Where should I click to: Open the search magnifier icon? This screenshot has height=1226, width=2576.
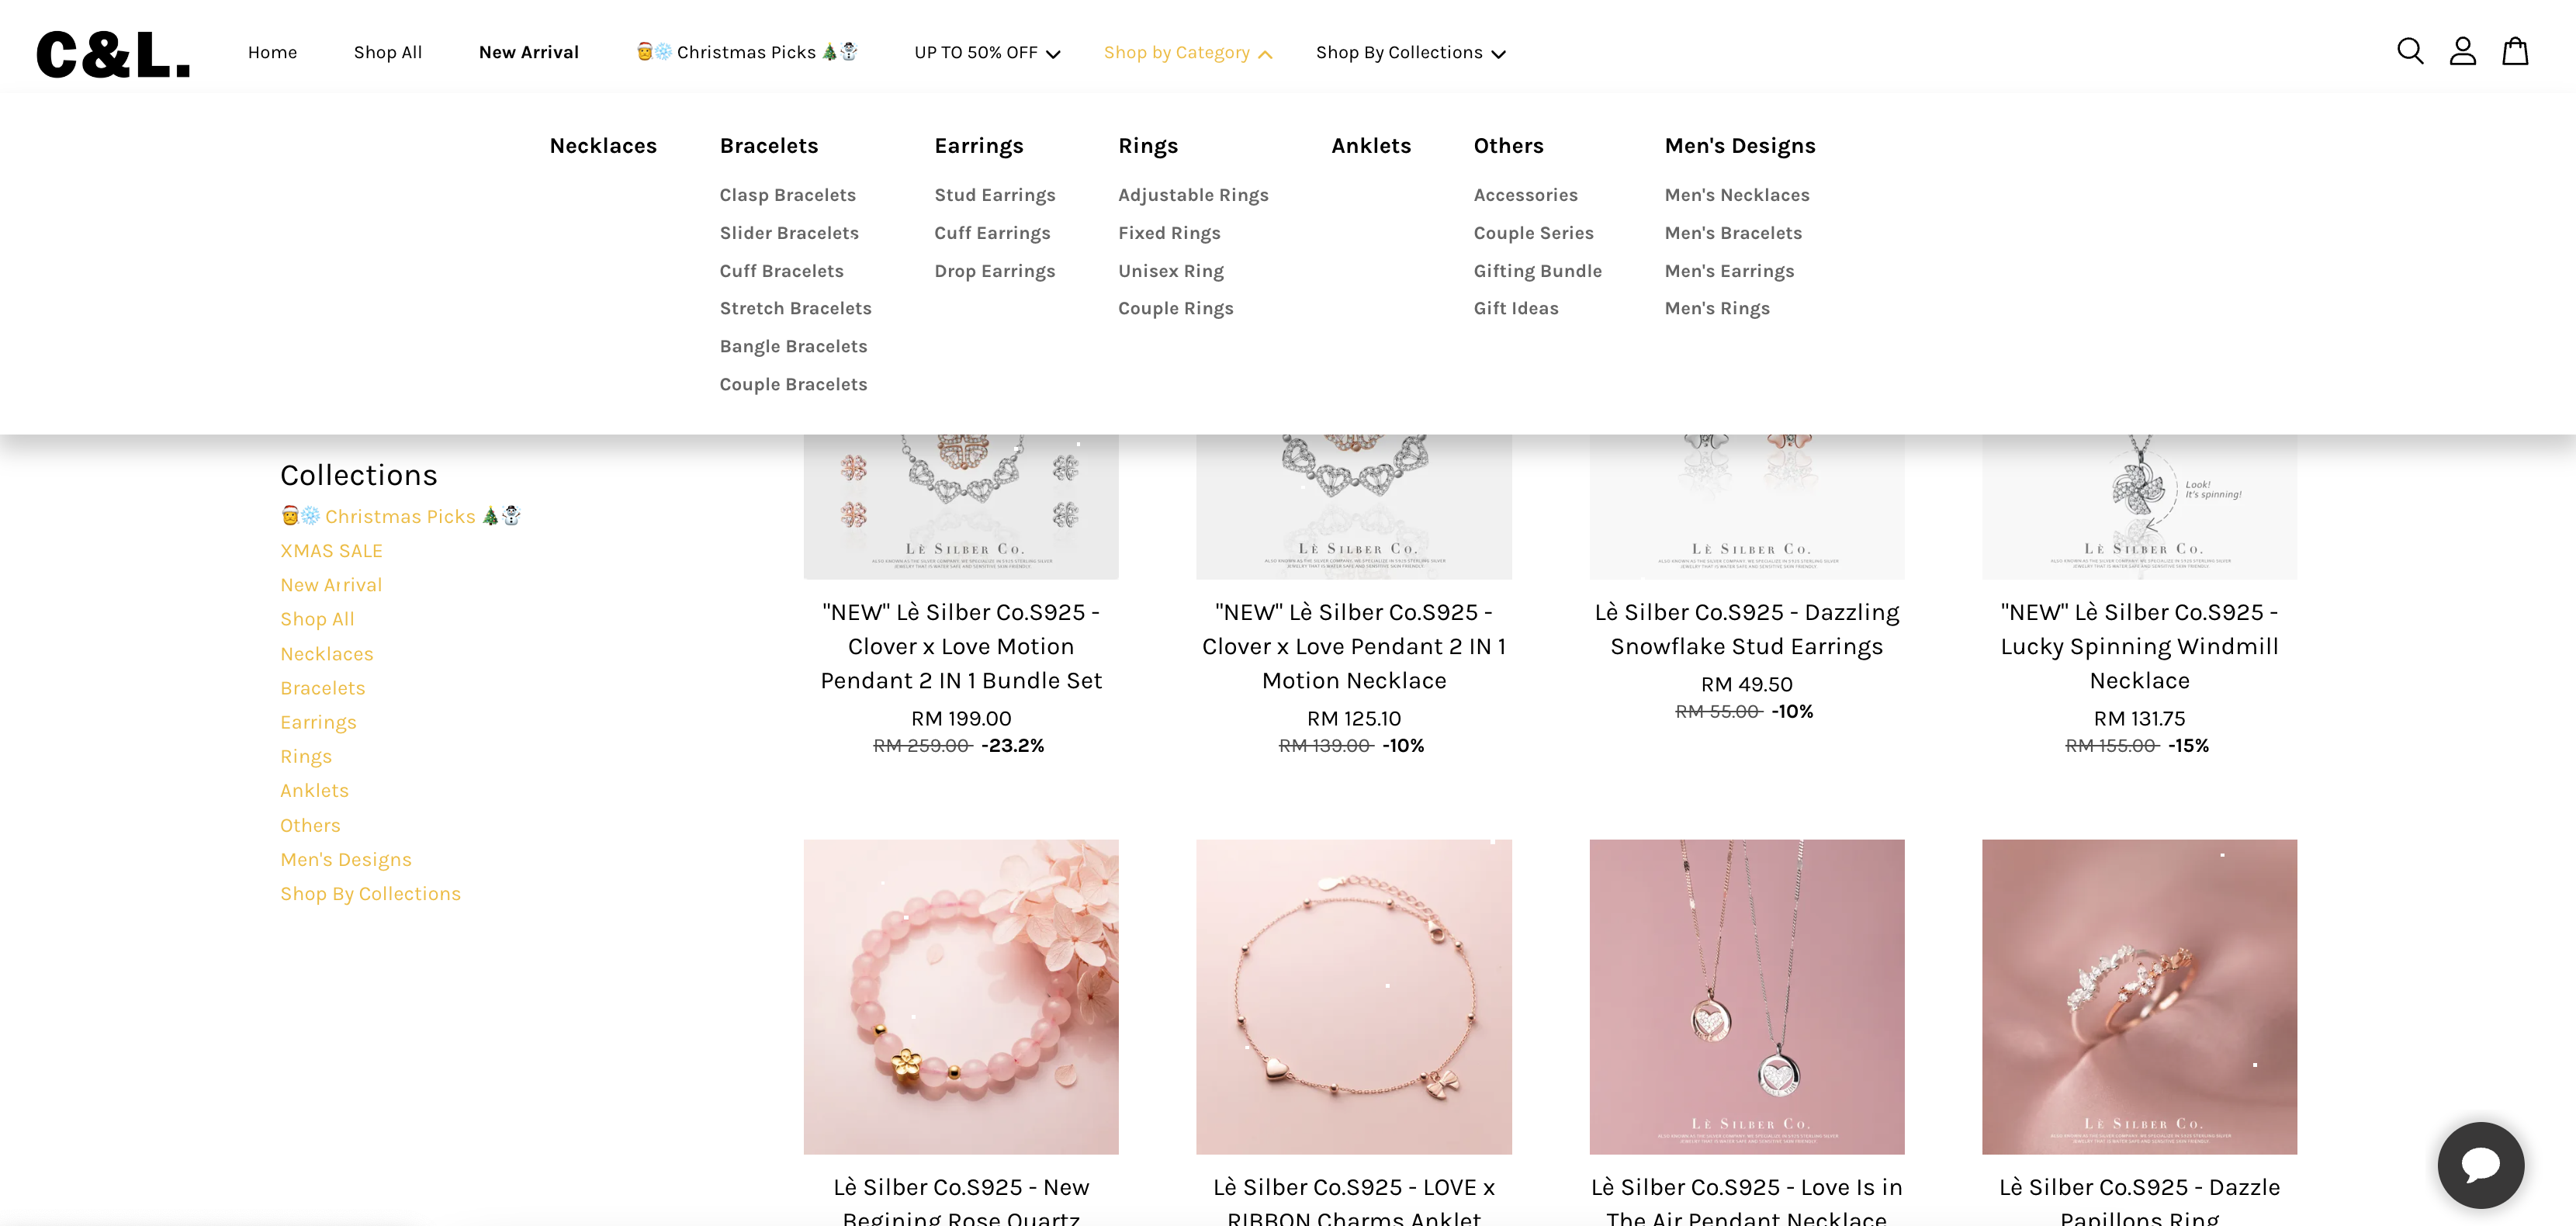pos(2410,51)
